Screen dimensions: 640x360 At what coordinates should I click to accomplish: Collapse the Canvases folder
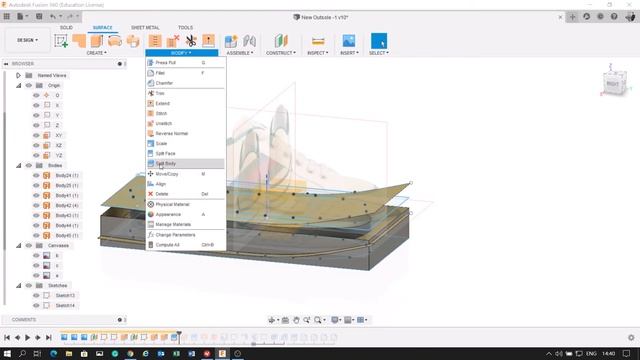[x=18, y=246]
